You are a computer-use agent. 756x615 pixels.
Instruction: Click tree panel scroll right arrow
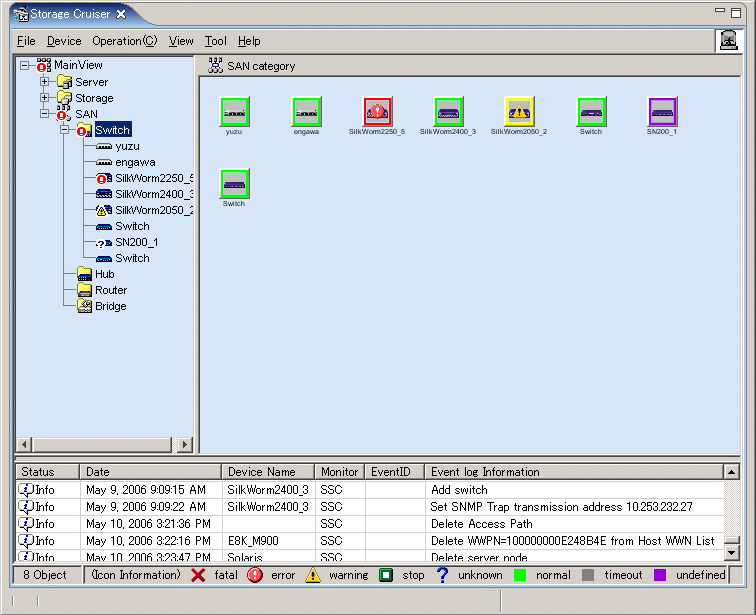point(185,444)
